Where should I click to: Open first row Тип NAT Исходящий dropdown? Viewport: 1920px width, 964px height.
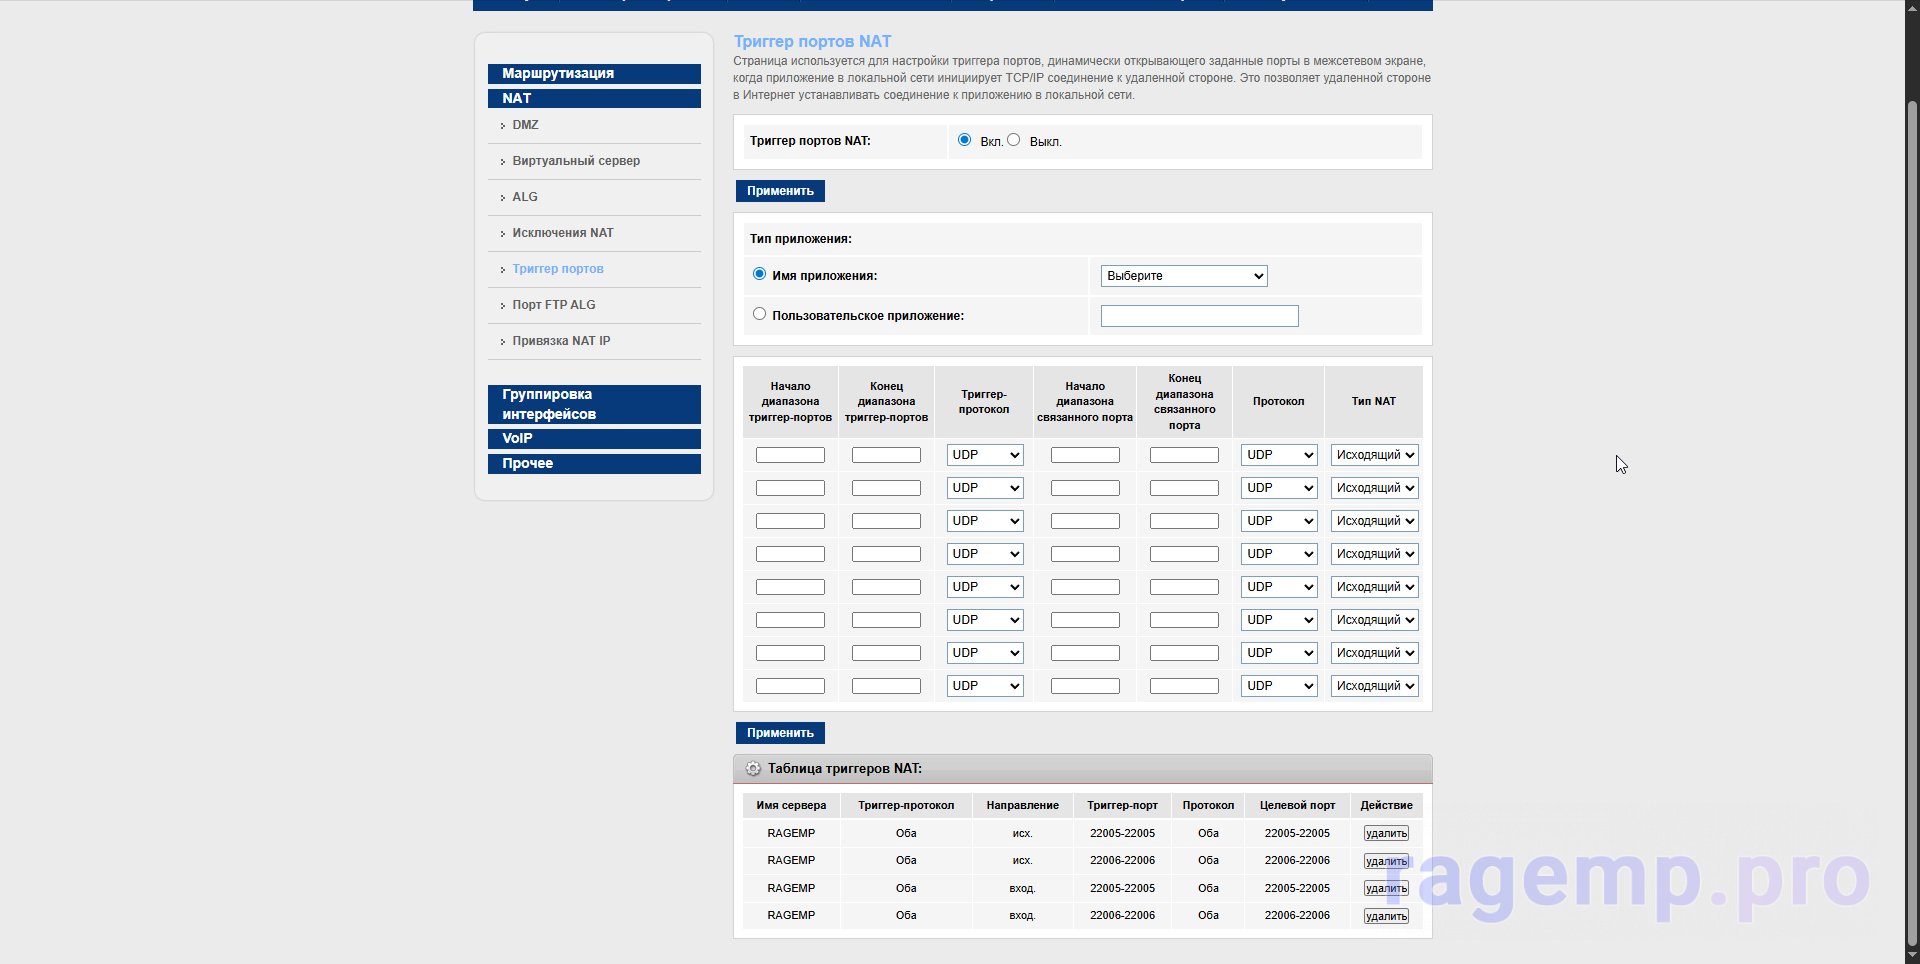pyautogui.click(x=1374, y=455)
